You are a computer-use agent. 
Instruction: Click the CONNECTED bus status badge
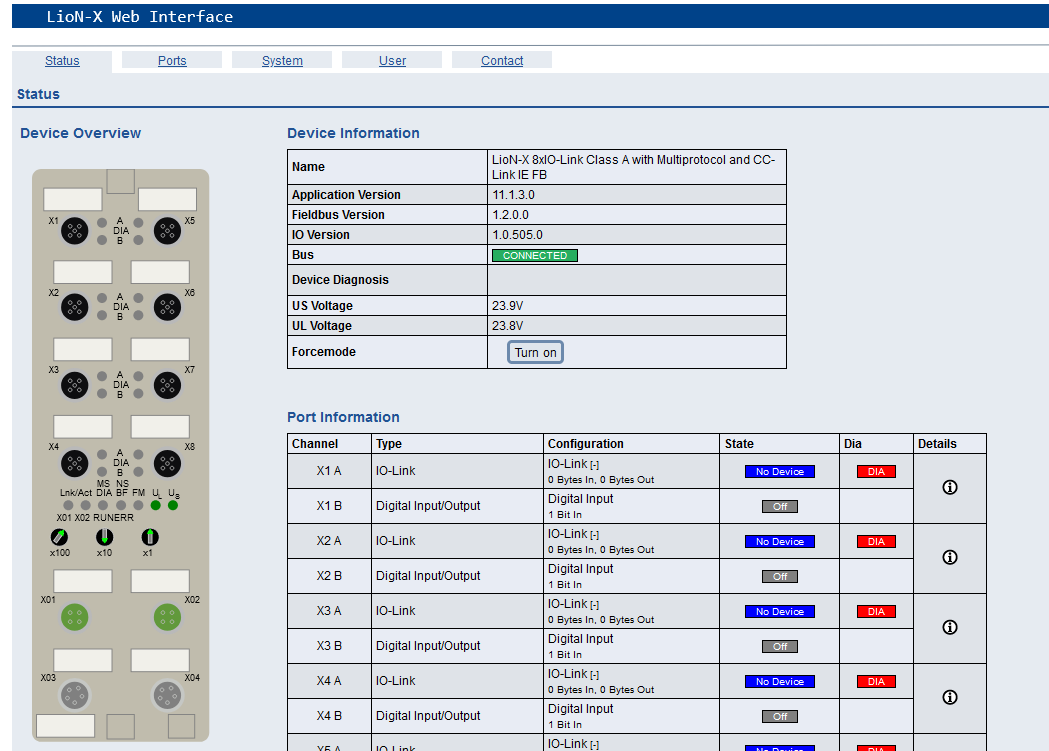click(x=535, y=255)
